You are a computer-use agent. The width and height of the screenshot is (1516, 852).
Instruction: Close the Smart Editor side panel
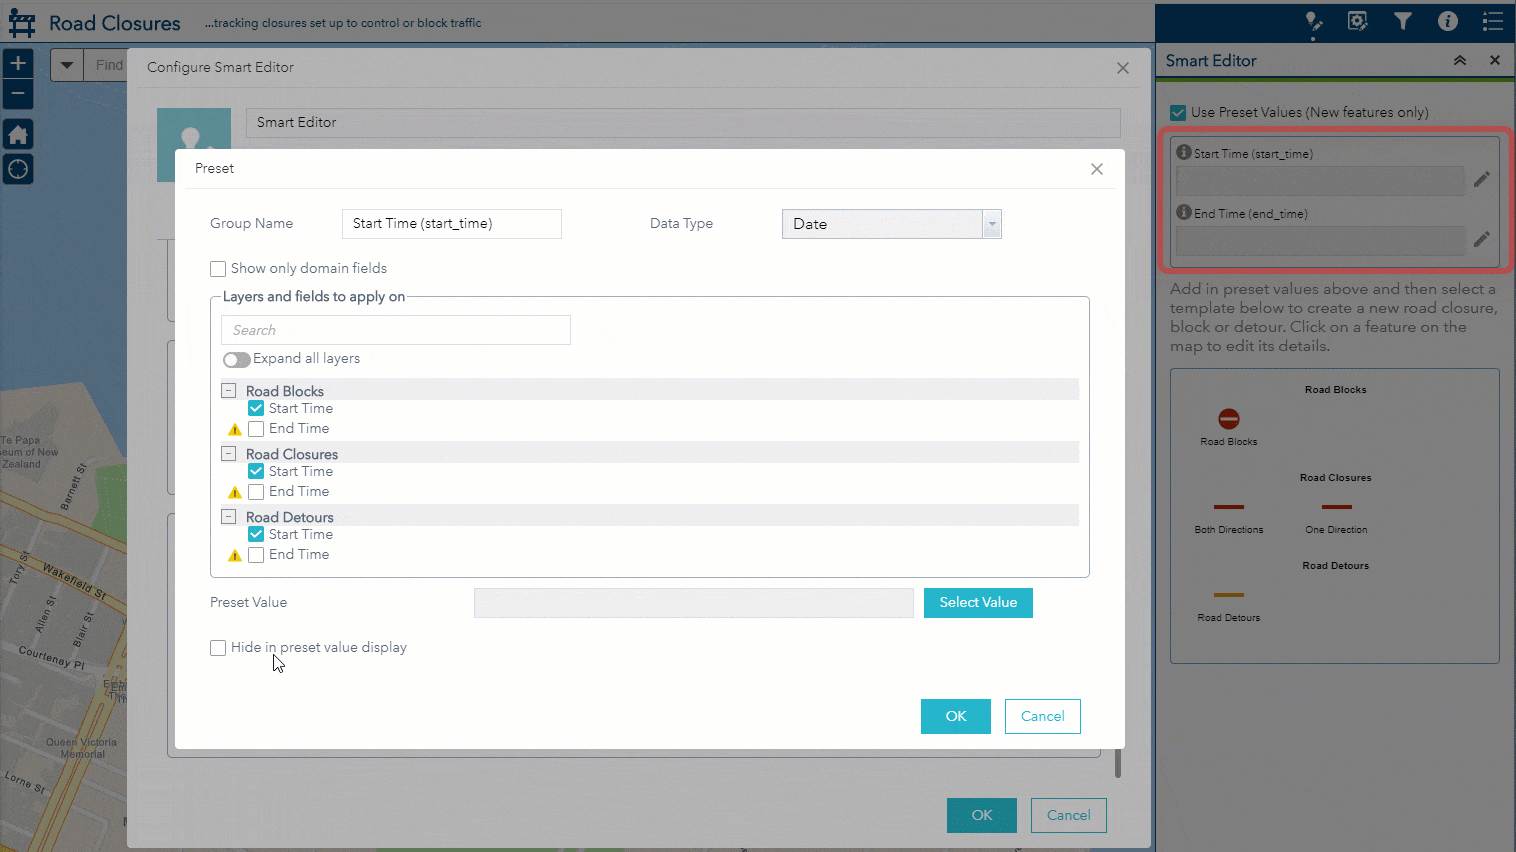[1495, 60]
